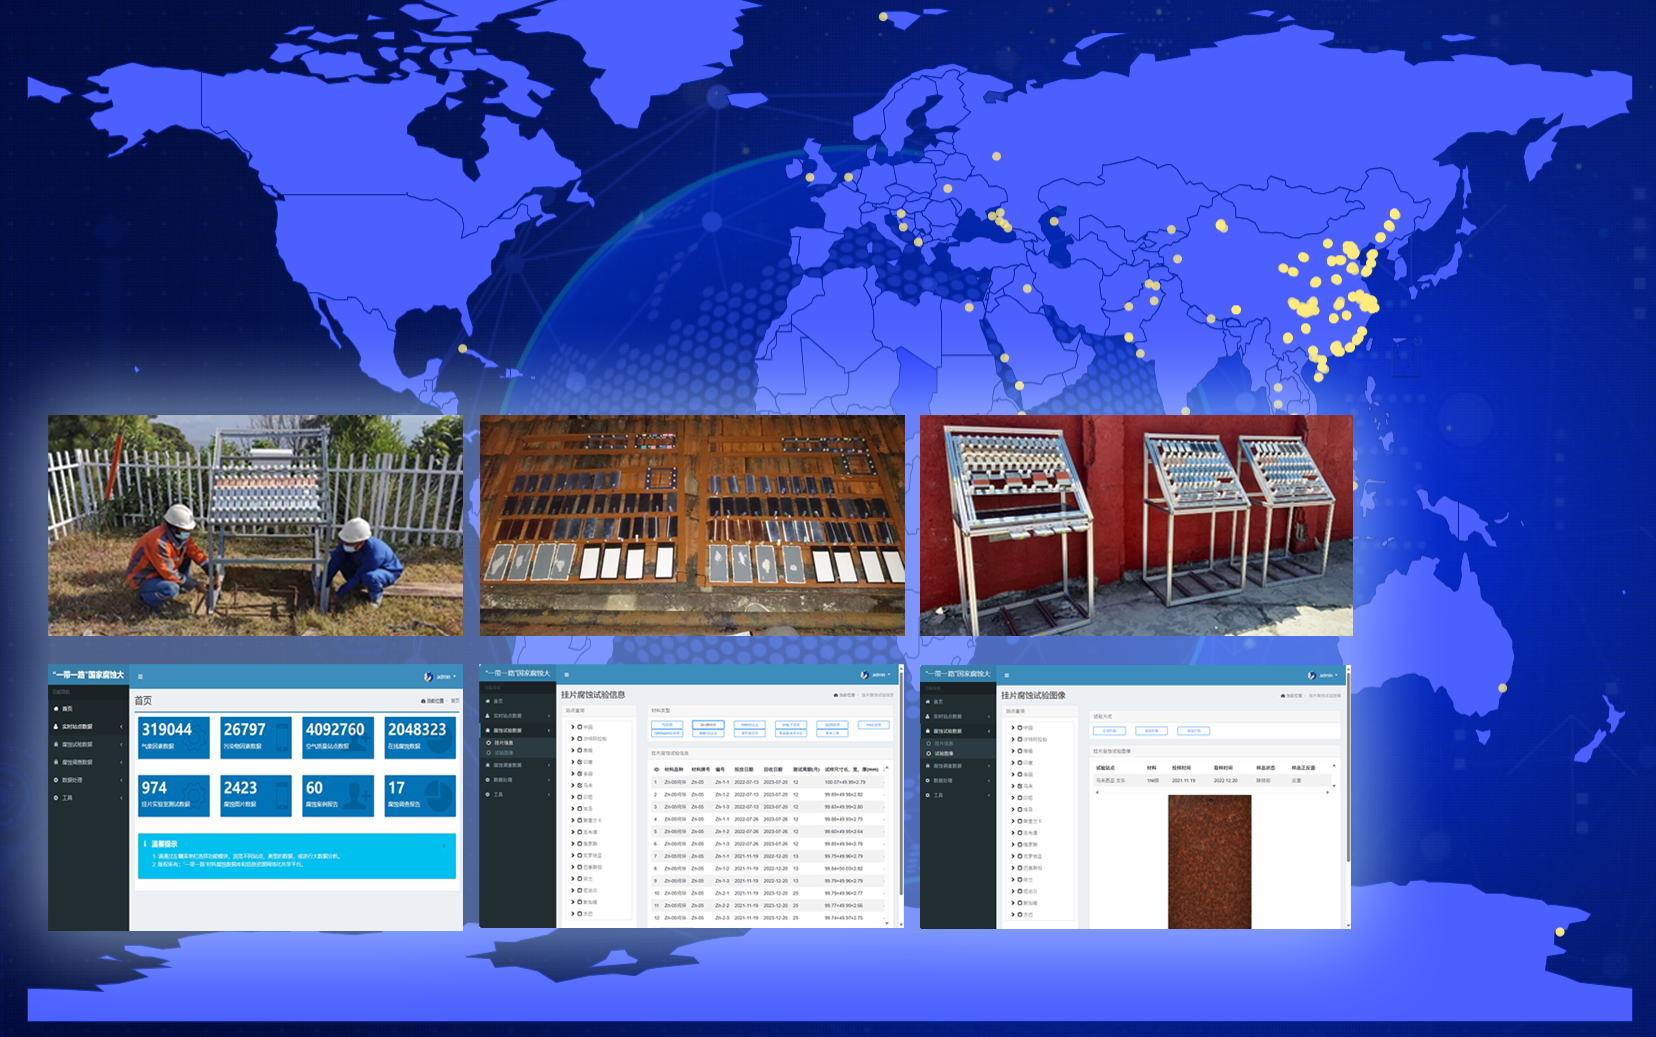The image size is (1656, 1037).
Task: Open admin dropdown in 挂片腐蚀试验图像 panel
Action: click(x=1323, y=675)
